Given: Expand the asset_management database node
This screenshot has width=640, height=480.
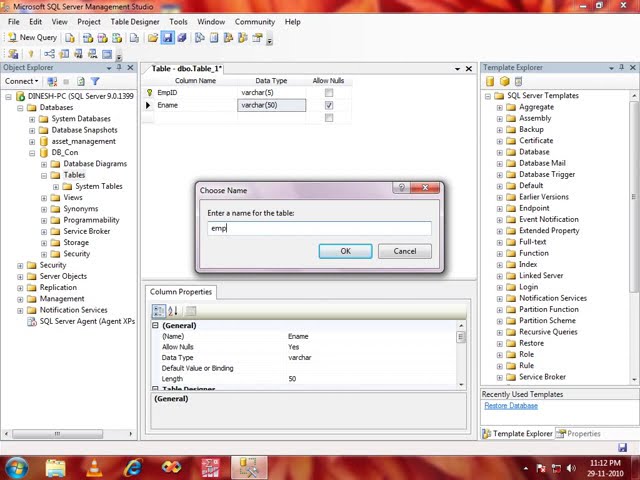Looking at the screenshot, I should (32, 142).
